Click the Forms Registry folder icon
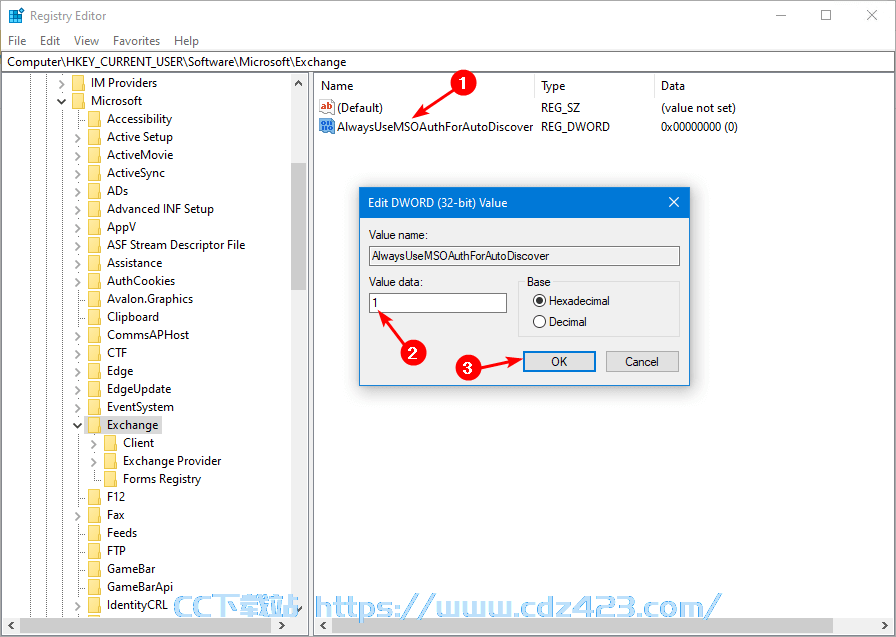The width and height of the screenshot is (896, 637). (x=110, y=479)
